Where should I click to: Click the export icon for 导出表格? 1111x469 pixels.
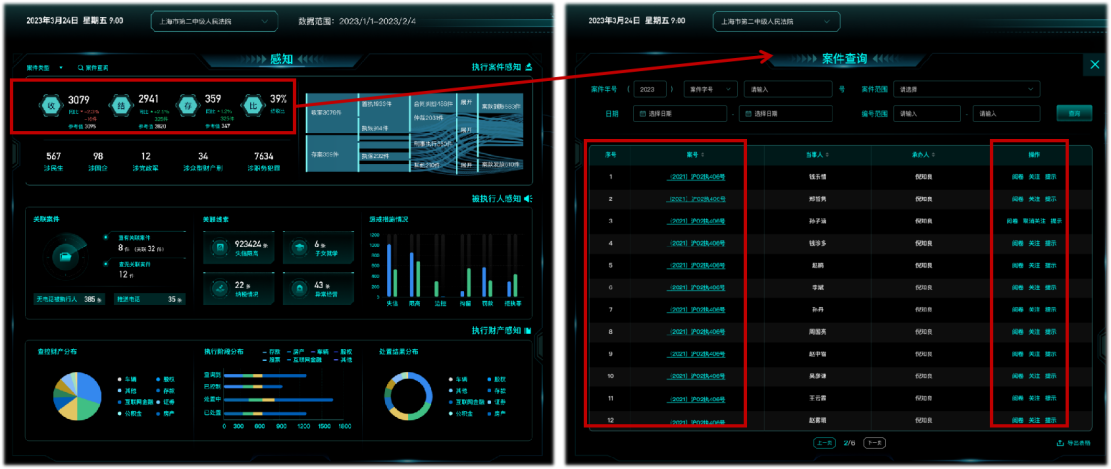point(1059,443)
